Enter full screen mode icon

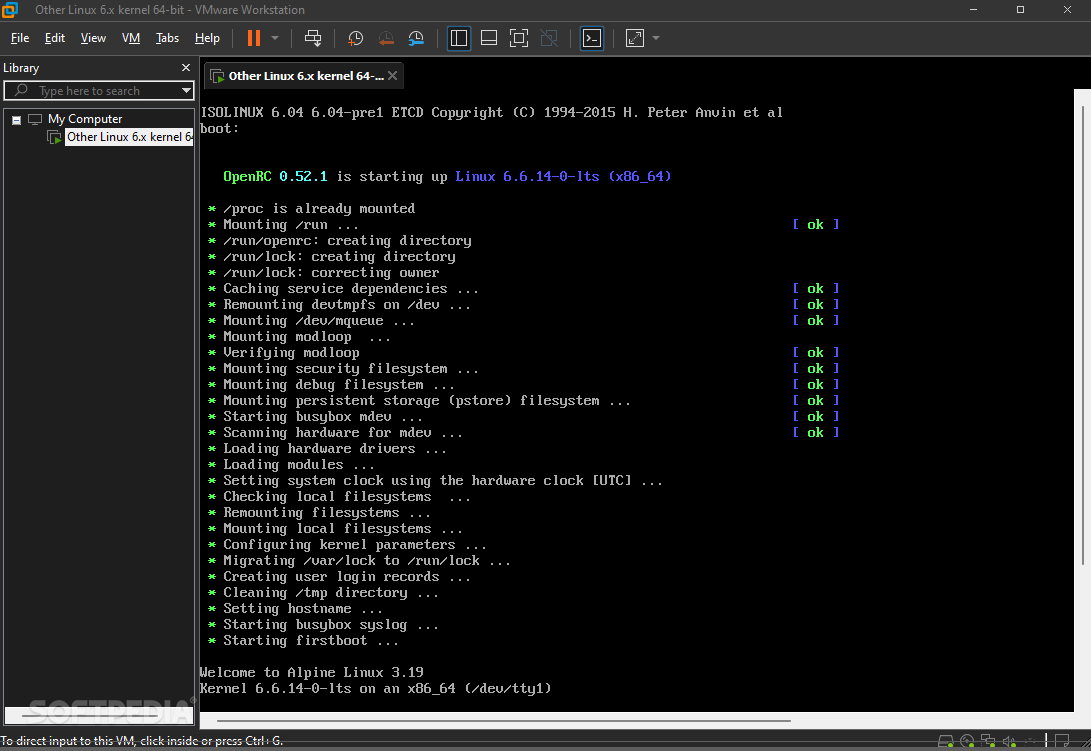click(519, 38)
